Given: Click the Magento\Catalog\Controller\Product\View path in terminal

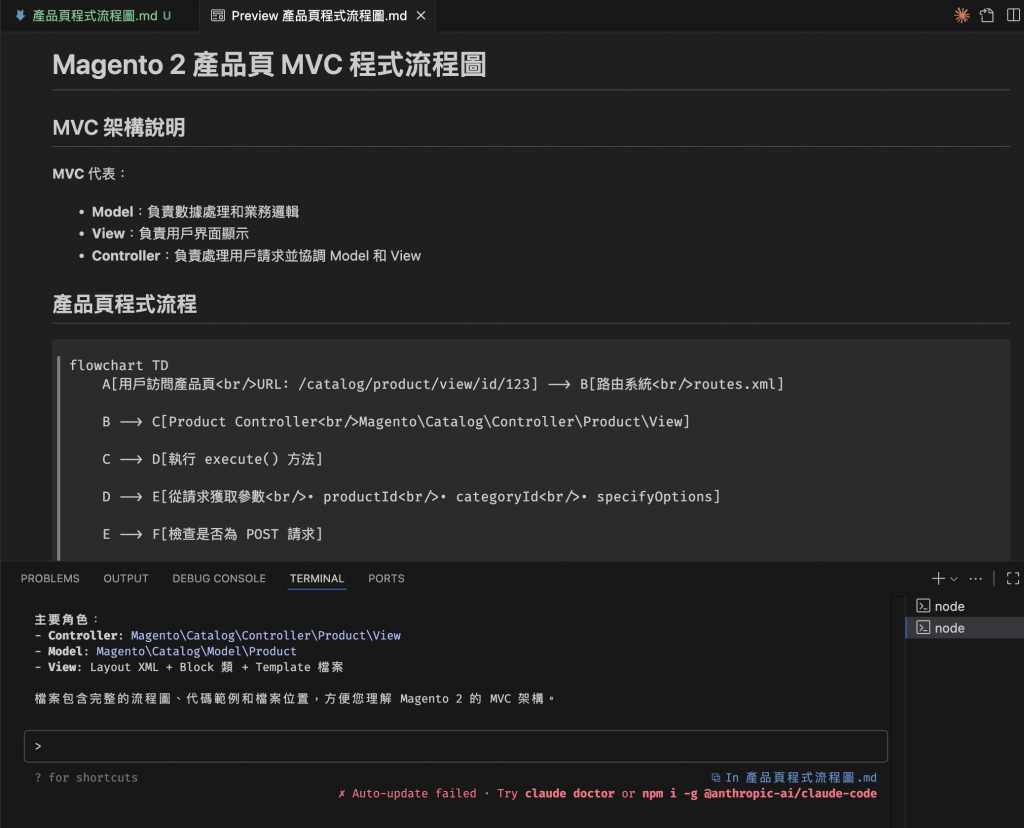Looking at the screenshot, I should 266,635.
